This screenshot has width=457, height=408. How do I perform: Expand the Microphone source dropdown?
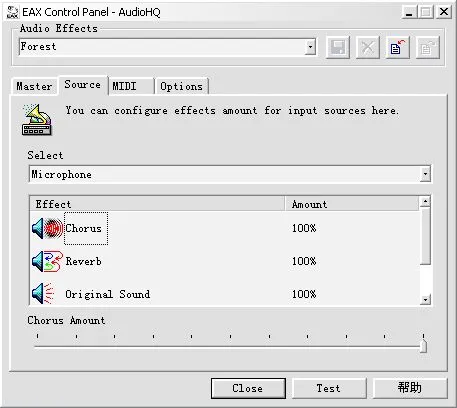[425, 174]
